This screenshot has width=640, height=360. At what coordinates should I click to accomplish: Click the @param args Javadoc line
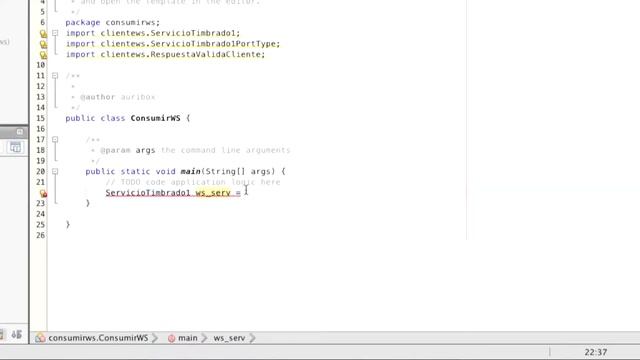(190, 150)
